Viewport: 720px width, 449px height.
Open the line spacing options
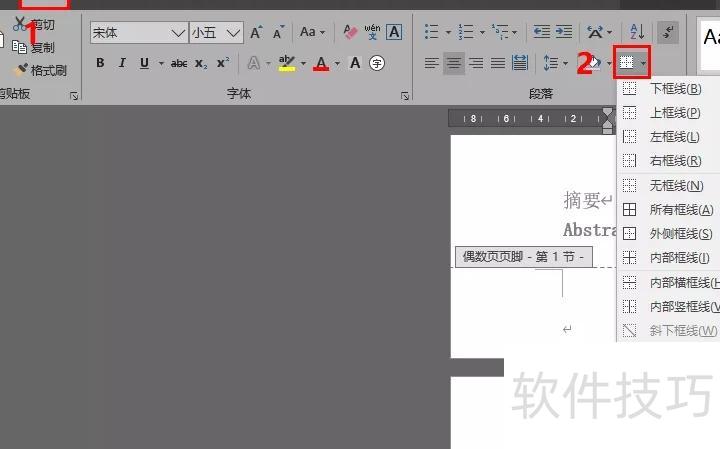click(551, 63)
